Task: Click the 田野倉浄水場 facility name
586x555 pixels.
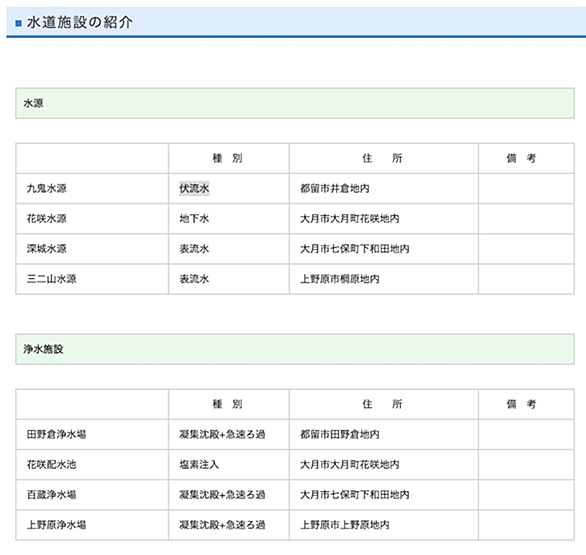Action: 56,434
